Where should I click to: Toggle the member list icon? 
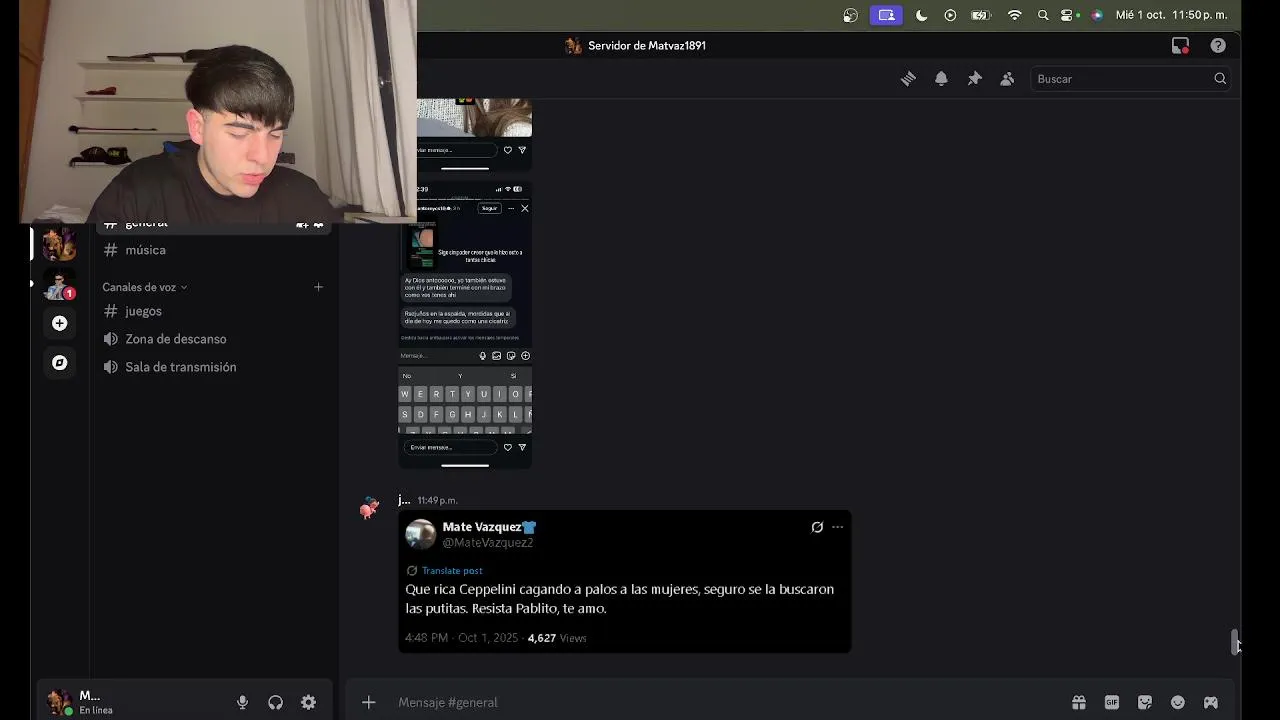pyautogui.click(x=1007, y=79)
